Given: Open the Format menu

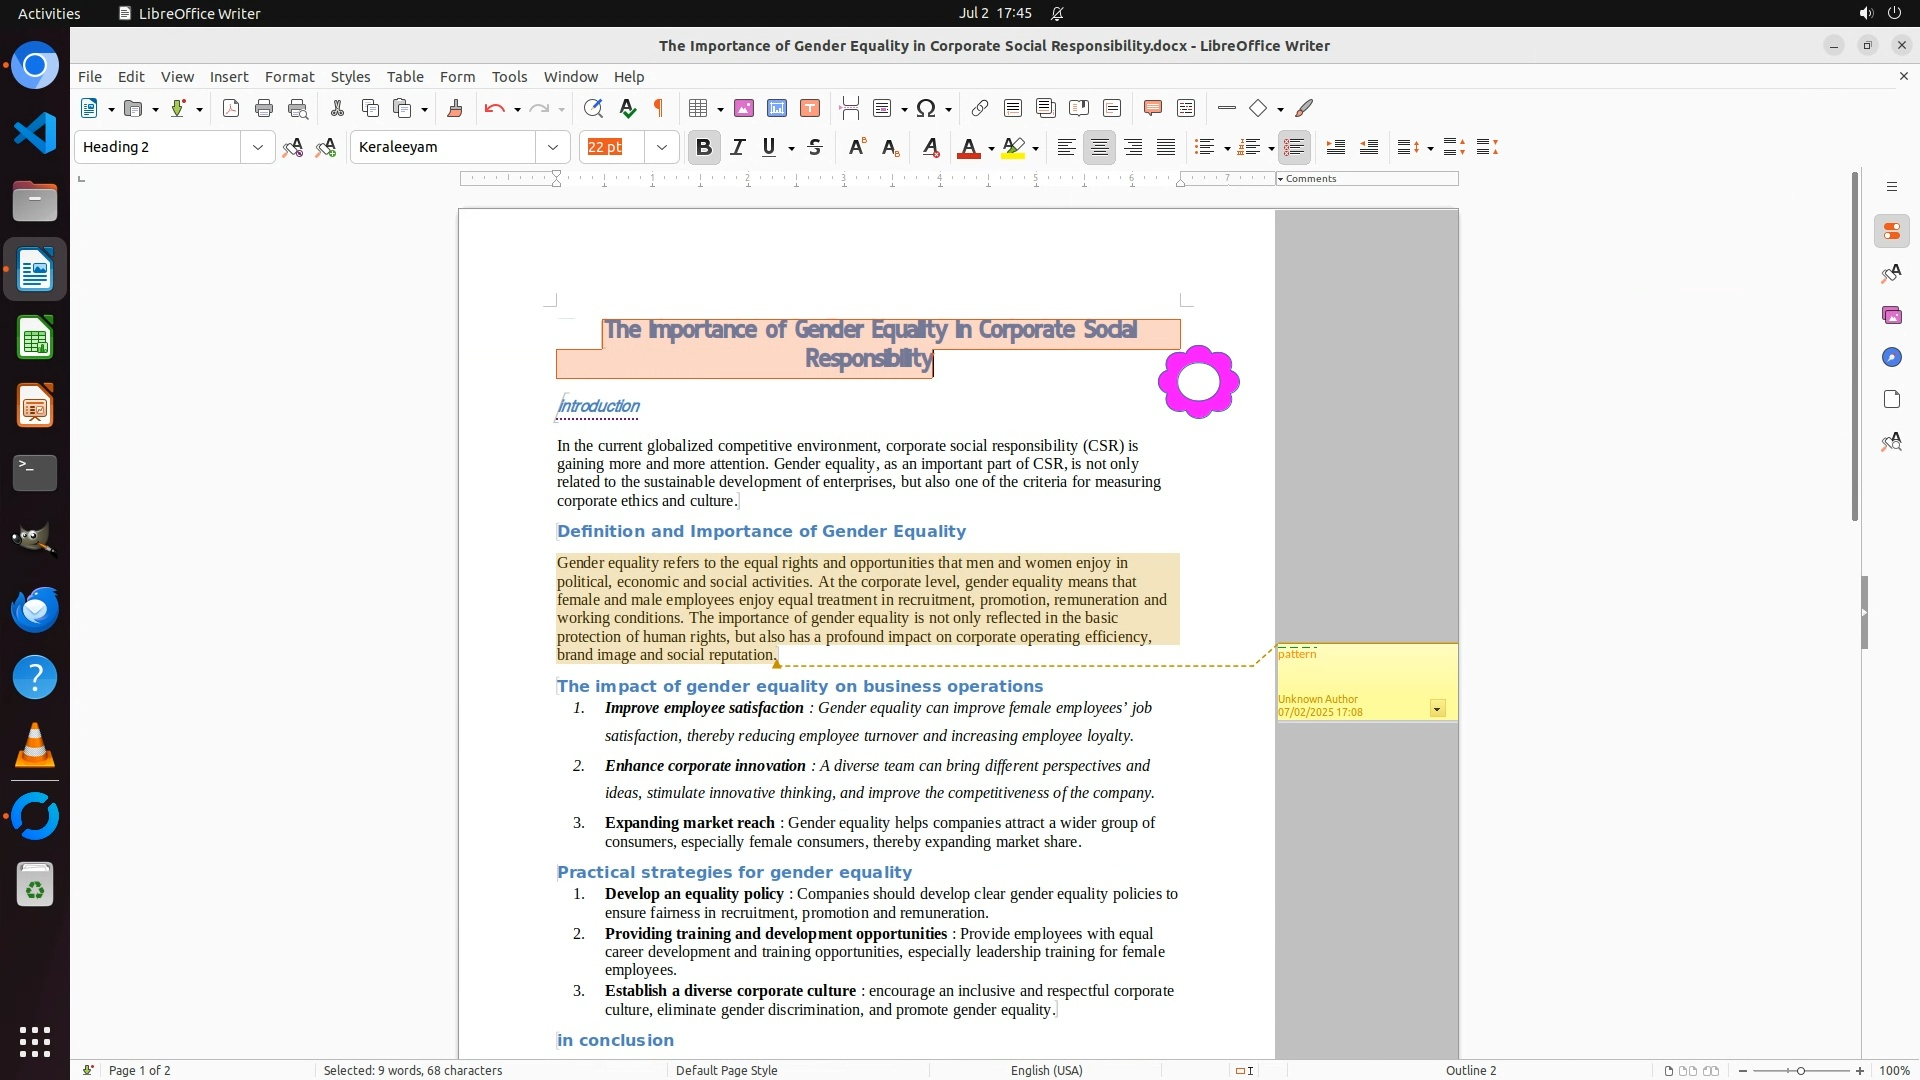Looking at the screenshot, I should 289,76.
